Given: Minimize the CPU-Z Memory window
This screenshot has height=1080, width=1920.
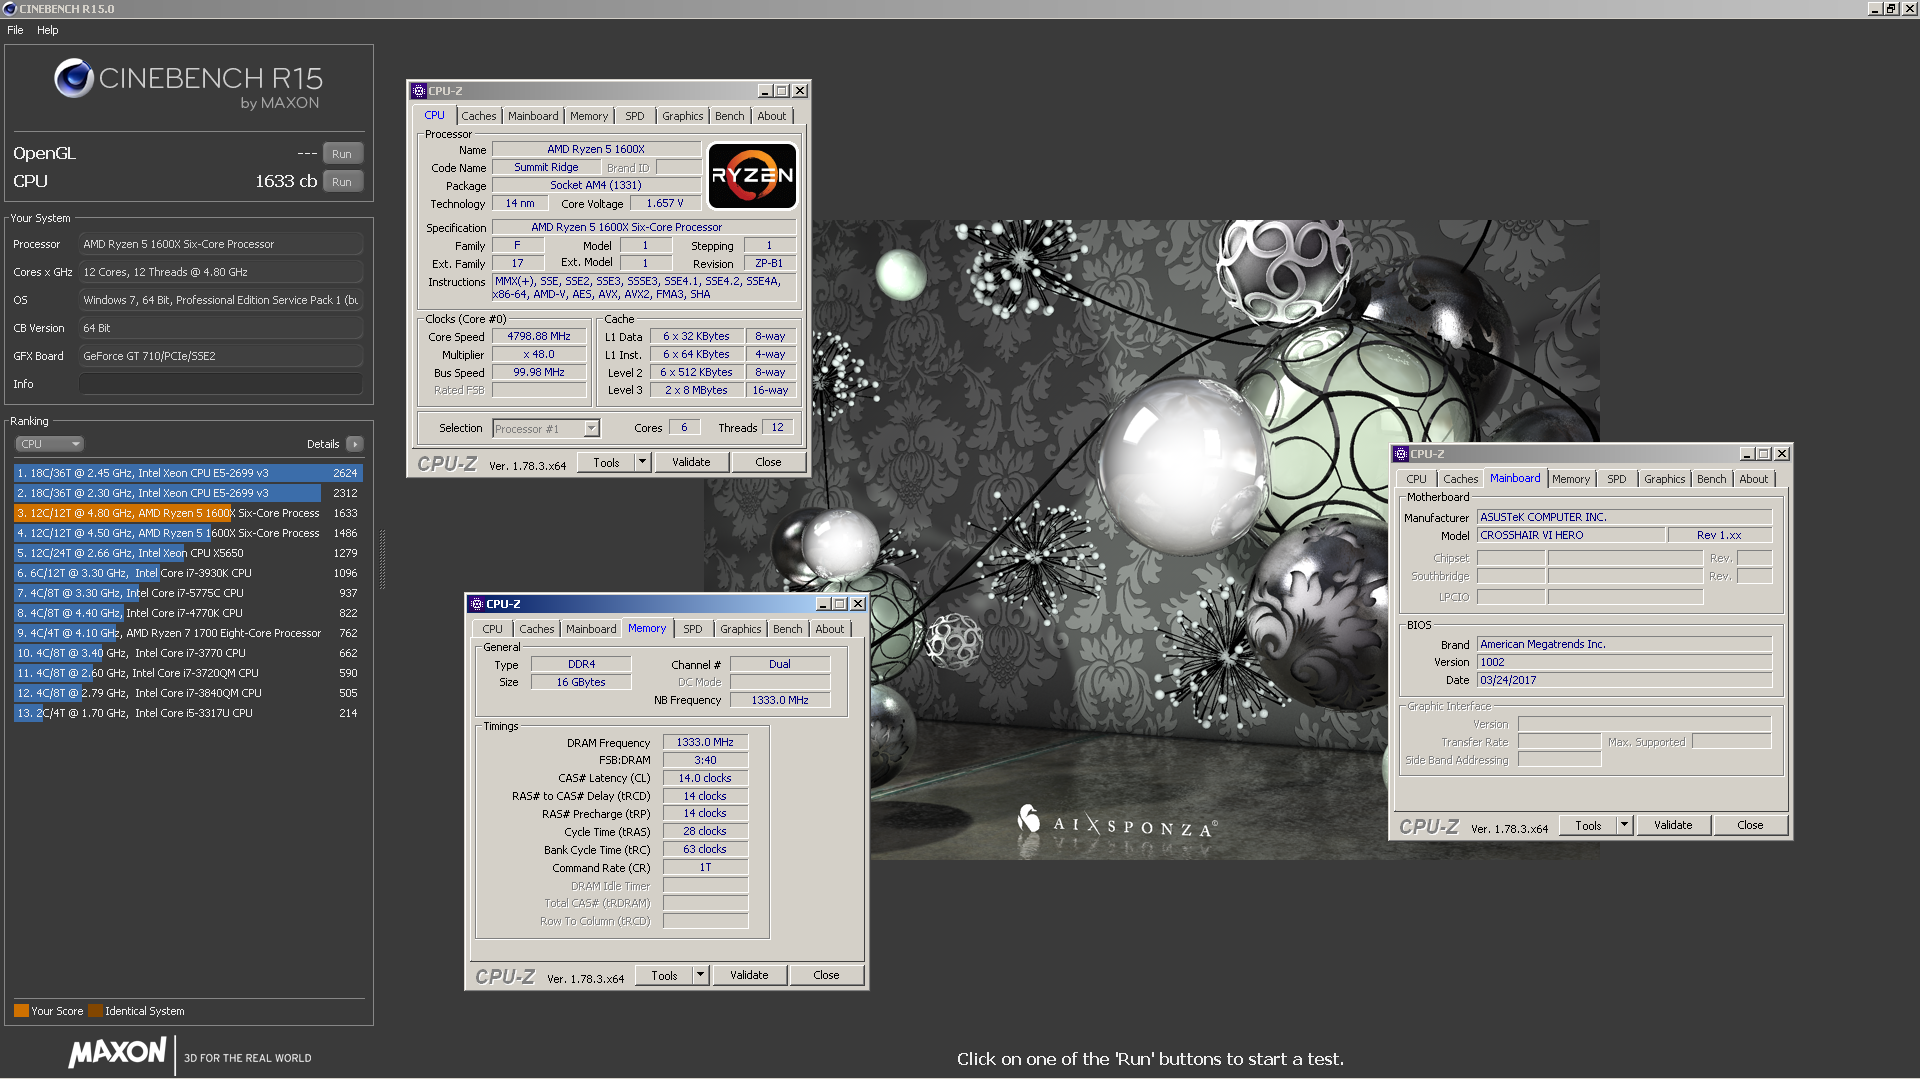Looking at the screenshot, I should [823, 604].
